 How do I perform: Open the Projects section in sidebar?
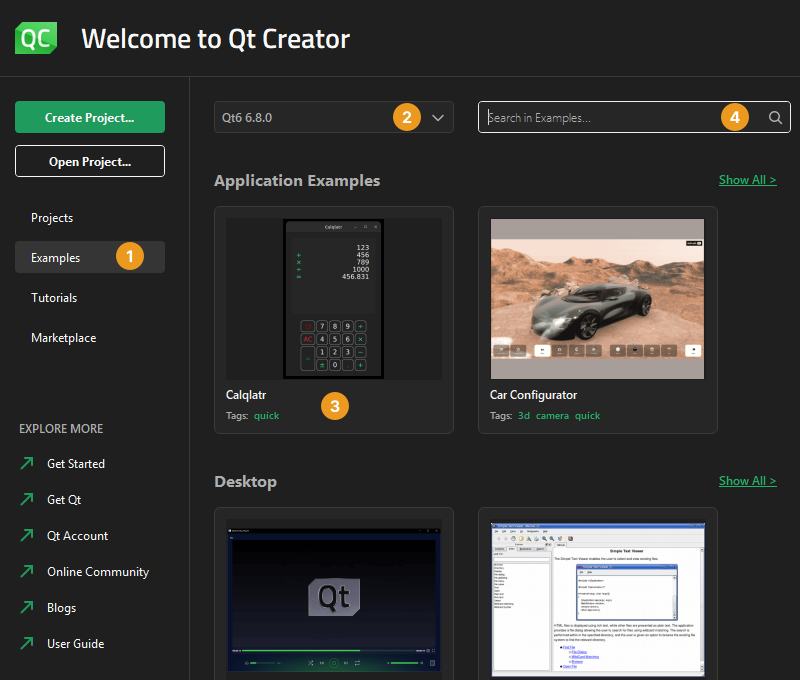tap(52, 218)
